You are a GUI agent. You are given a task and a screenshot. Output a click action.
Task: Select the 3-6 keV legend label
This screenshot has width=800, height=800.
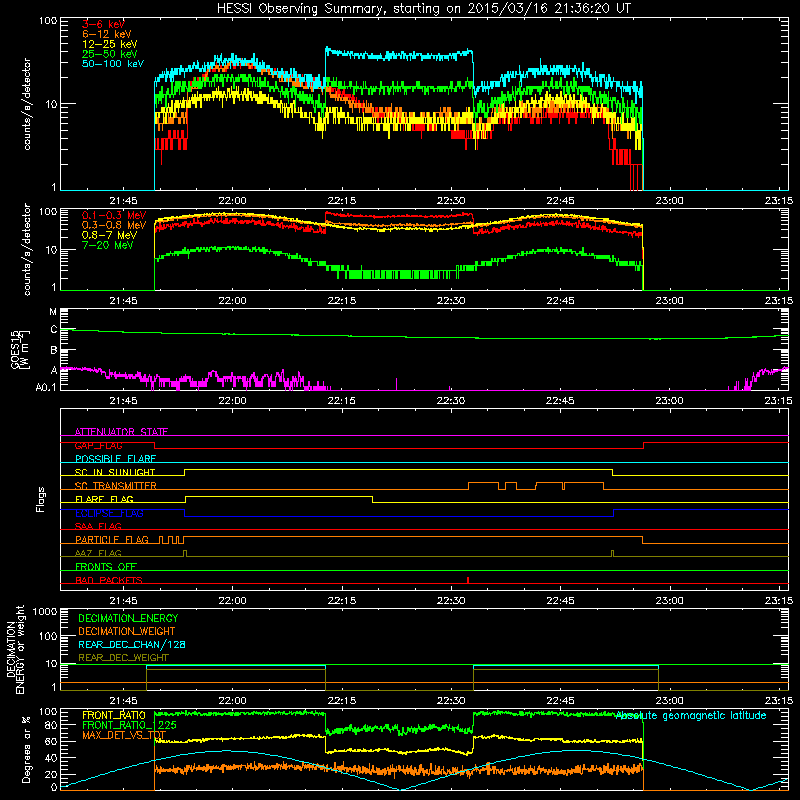tap(103, 24)
